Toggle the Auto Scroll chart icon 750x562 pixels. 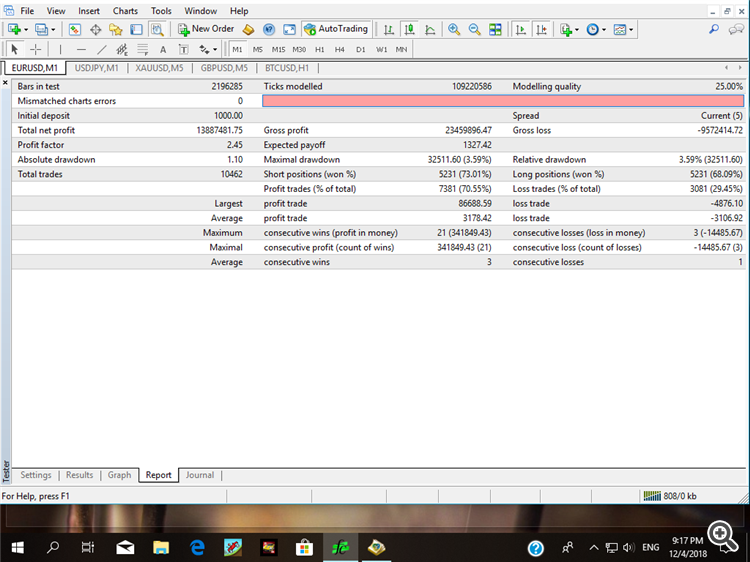(521, 30)
